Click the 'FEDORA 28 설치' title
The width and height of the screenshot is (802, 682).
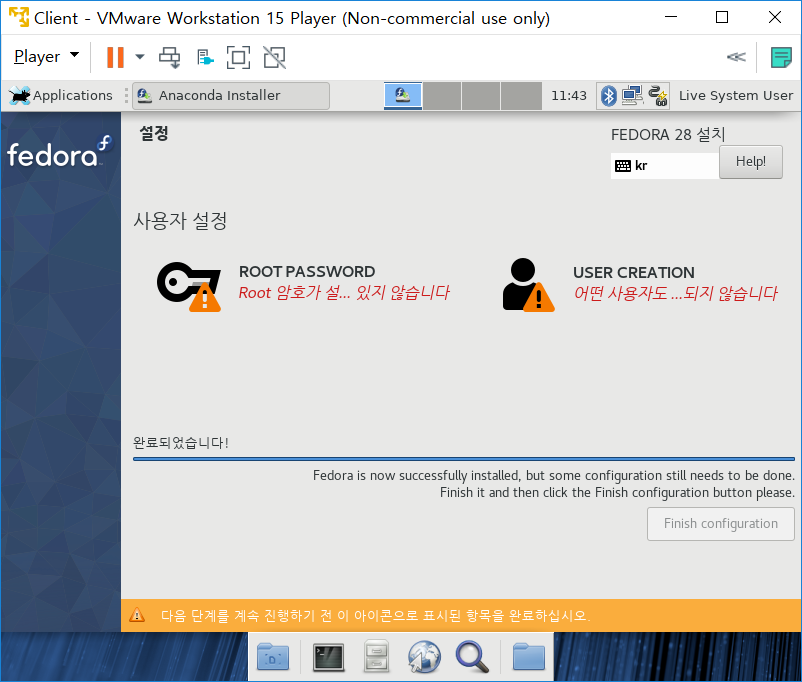pyautogui.click(x=668, y=135)
